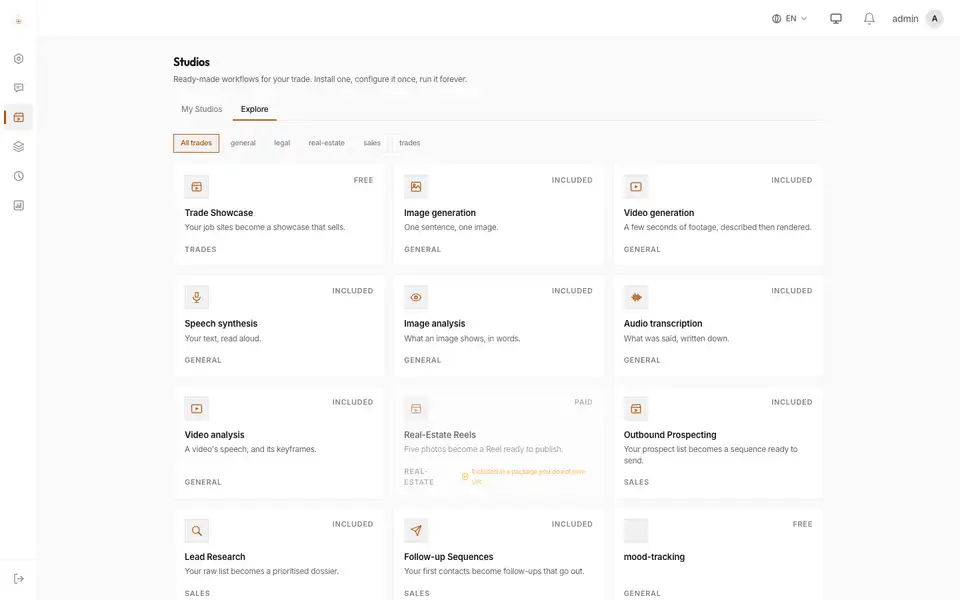Click the PAID badge on Real-Estate Reels
This screenshot has width=960, height=600.
[x=583, y=402]
